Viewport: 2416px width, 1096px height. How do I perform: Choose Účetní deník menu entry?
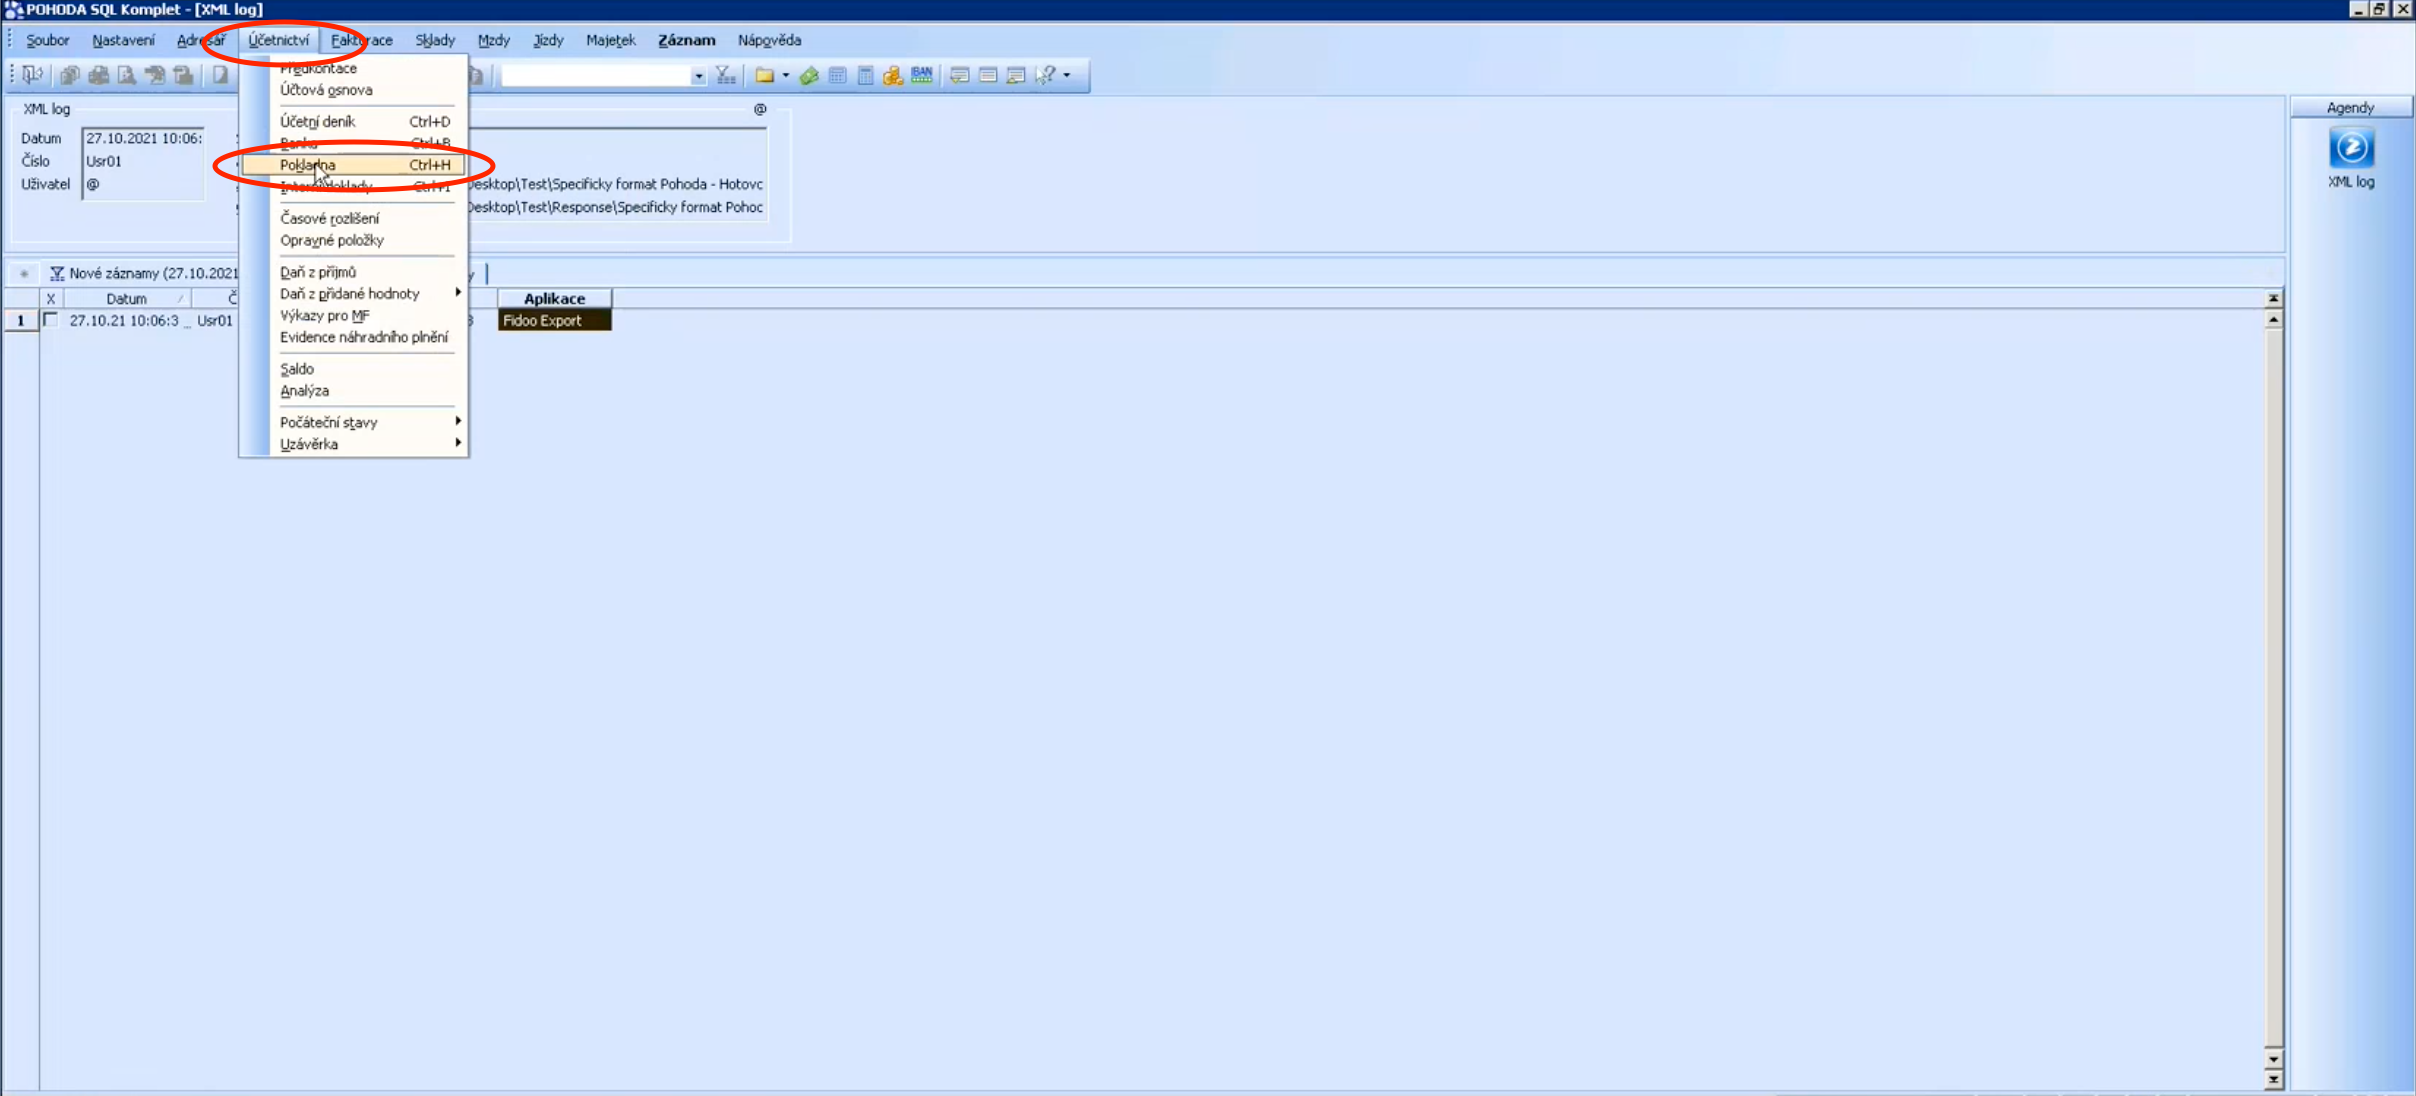354,121
